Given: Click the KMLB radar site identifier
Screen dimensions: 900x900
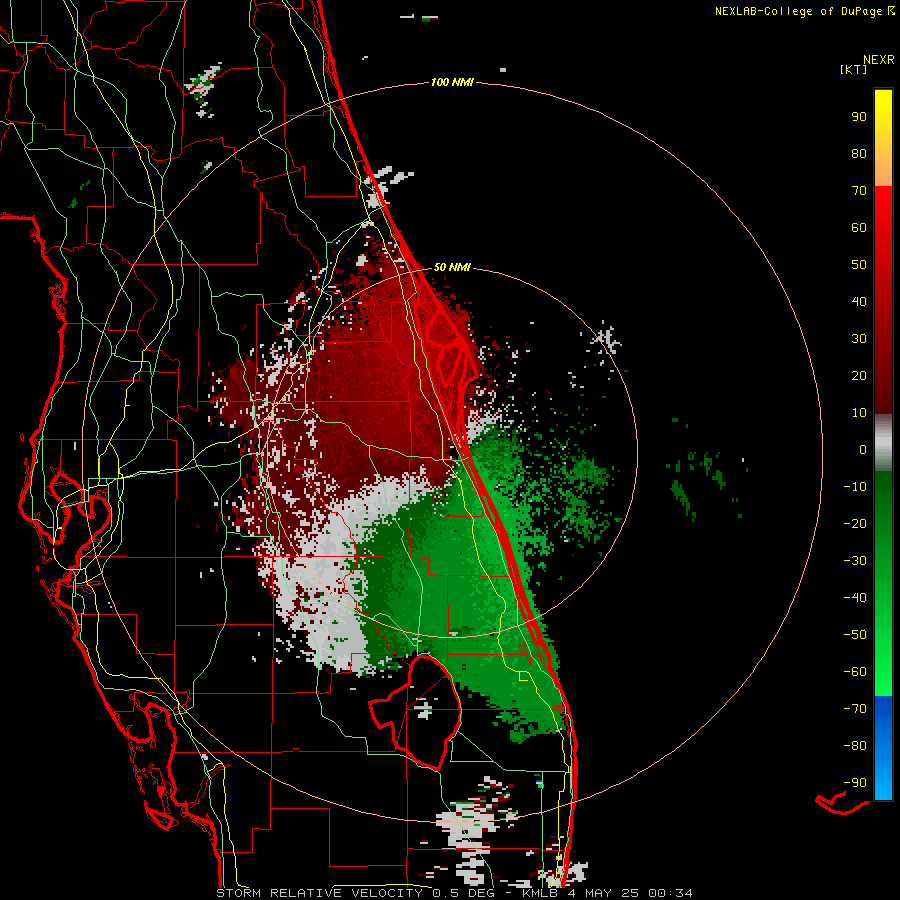Looking at the screenshot, I should click(541, 893).
